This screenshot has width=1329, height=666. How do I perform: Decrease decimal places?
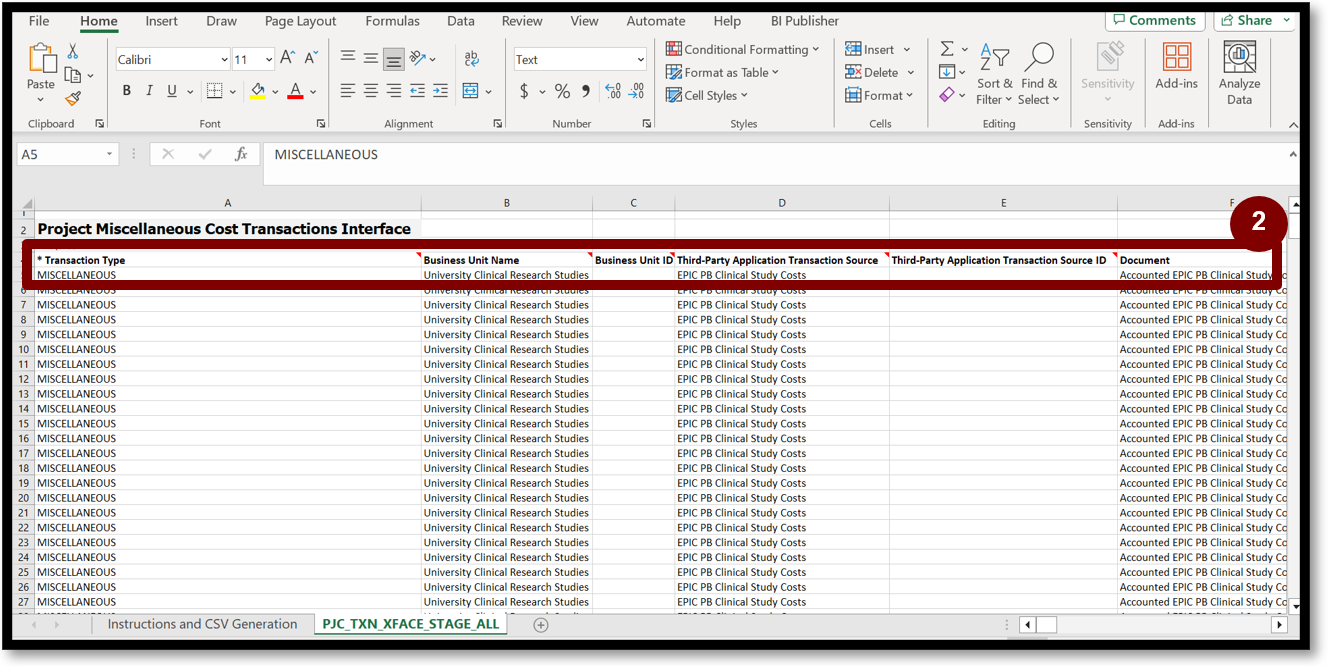pyautogui.click(x=638, y=91)
